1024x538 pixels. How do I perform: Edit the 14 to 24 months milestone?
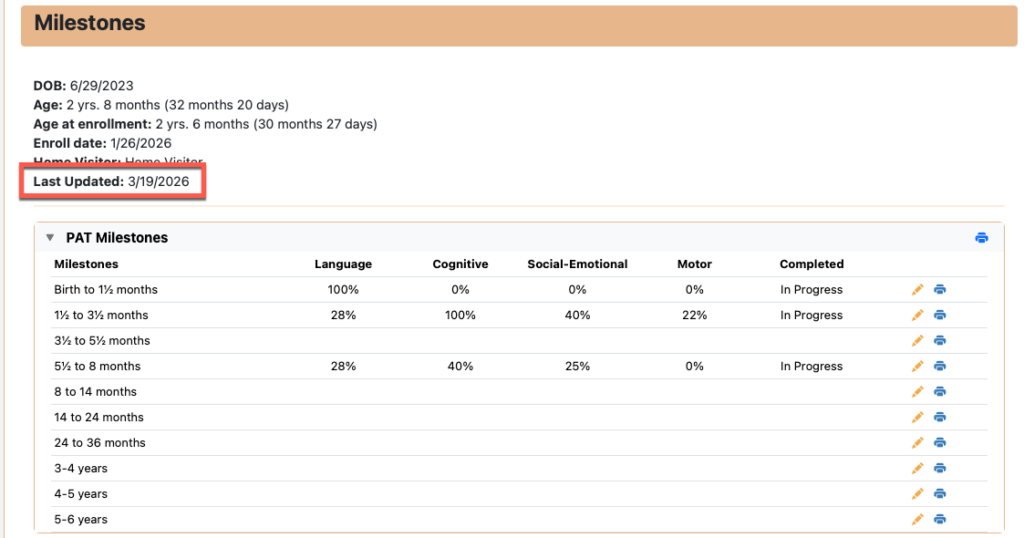point(918,417)
